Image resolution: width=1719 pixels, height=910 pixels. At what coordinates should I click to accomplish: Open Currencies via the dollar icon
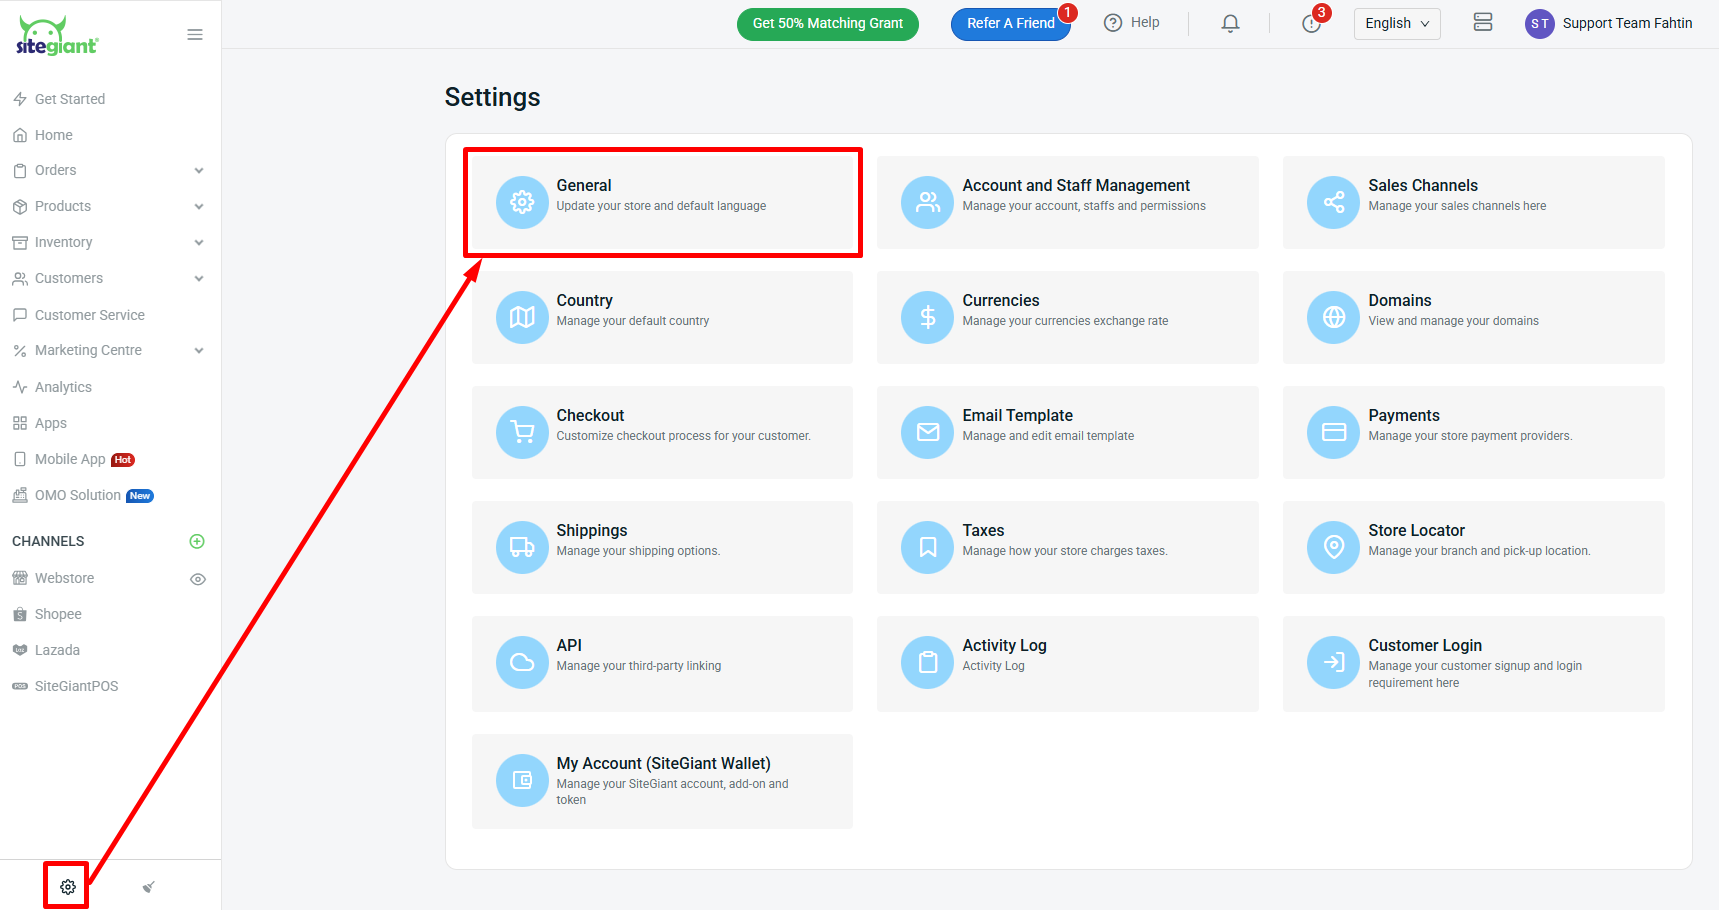click(927, 317)
